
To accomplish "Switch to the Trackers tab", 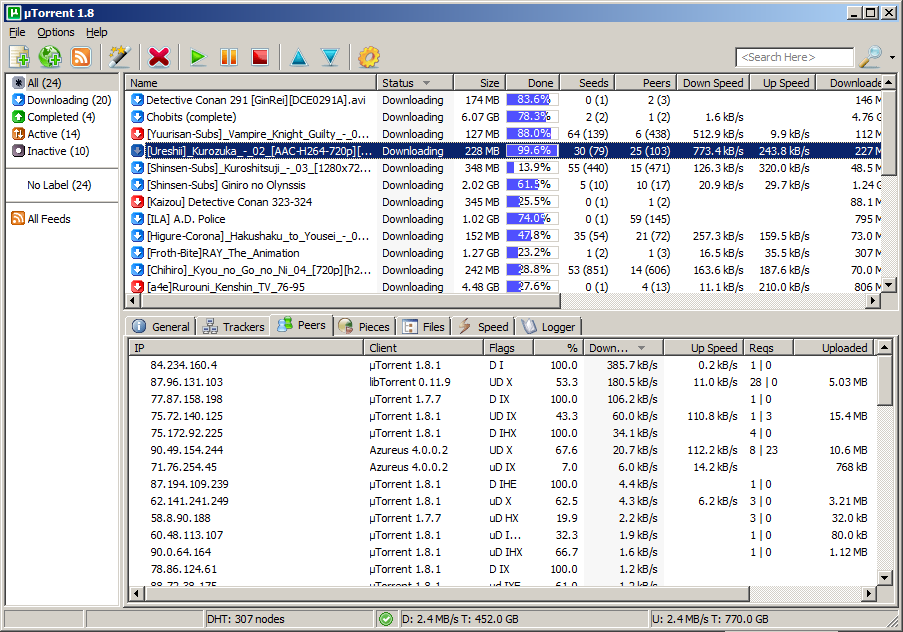I will click(233, 327).
